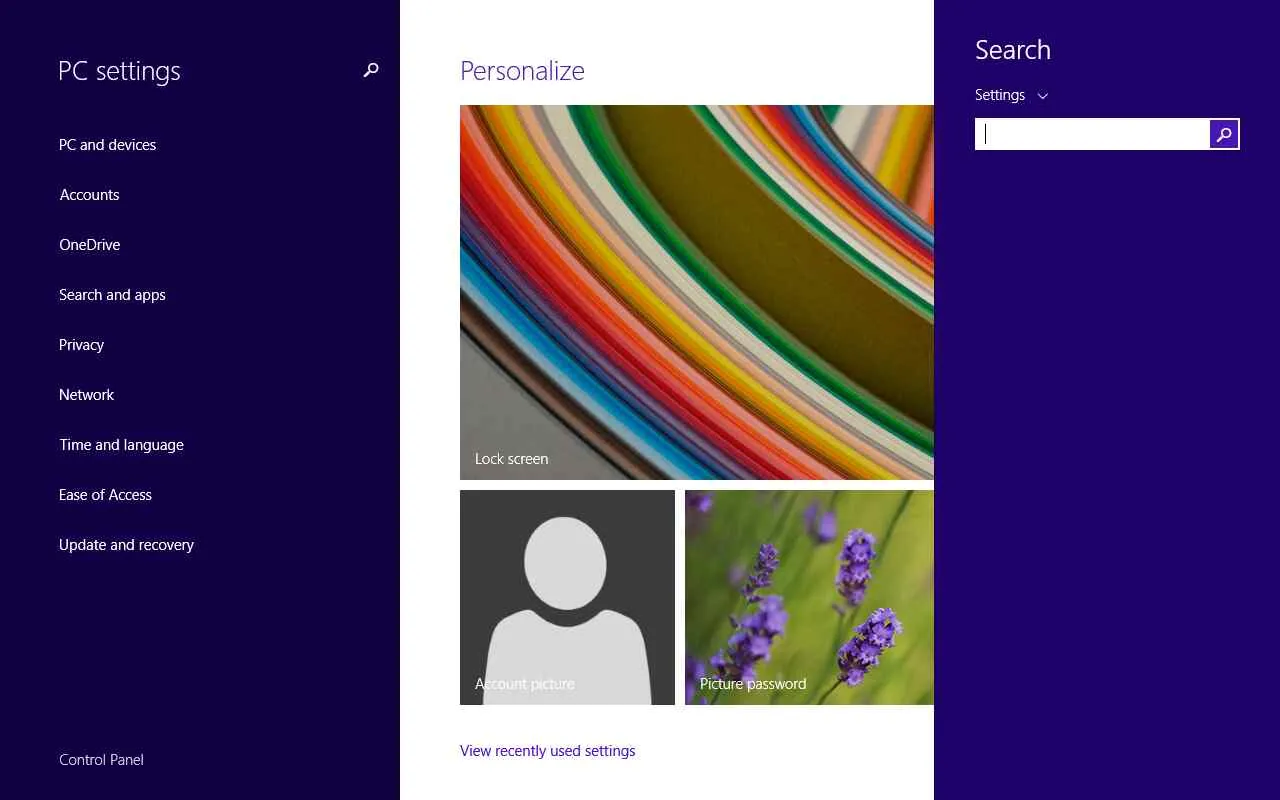The height and width of the screenshot is (800, 1280).
Task: Open Time and language settings
Action: 121,445
